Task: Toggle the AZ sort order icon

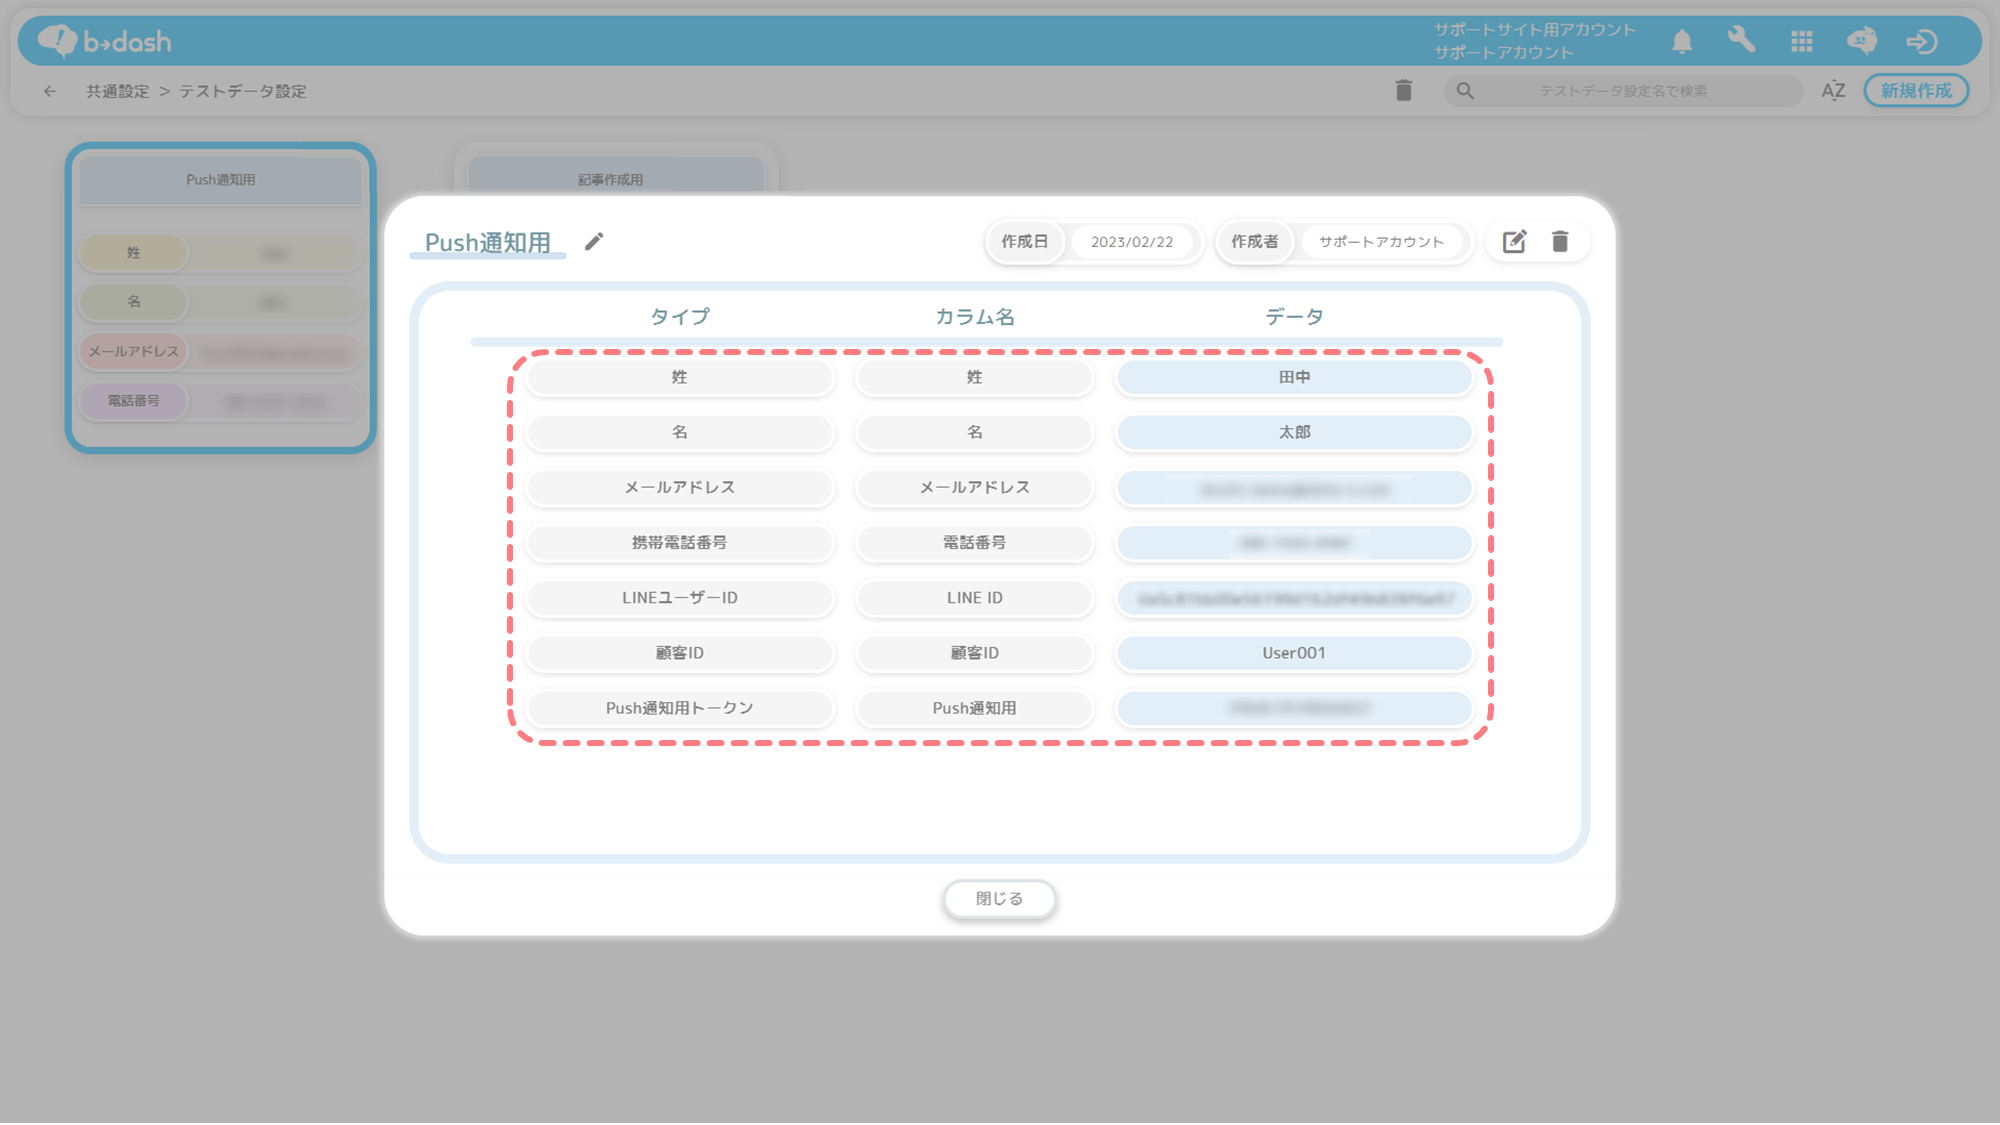Action: (1833, 91)
